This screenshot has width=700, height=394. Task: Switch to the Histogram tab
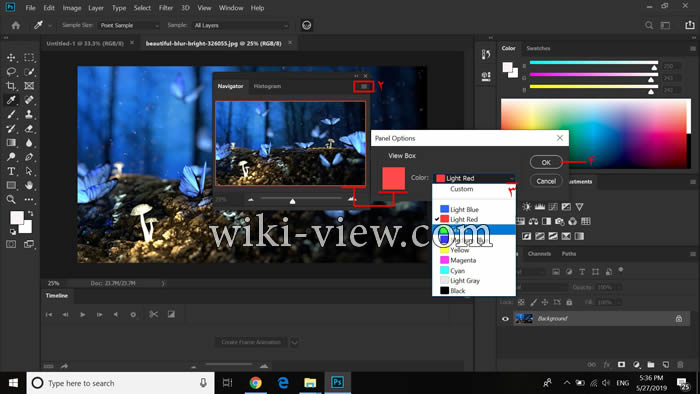coord(267,86)
